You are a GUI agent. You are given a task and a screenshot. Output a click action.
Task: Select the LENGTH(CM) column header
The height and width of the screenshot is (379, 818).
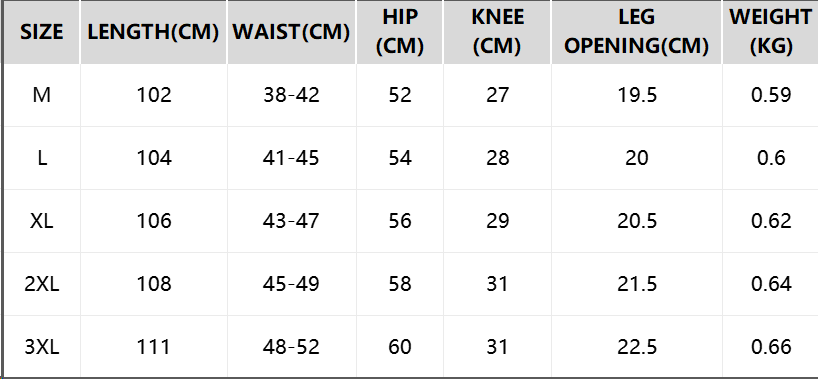[x=153, y=32]
